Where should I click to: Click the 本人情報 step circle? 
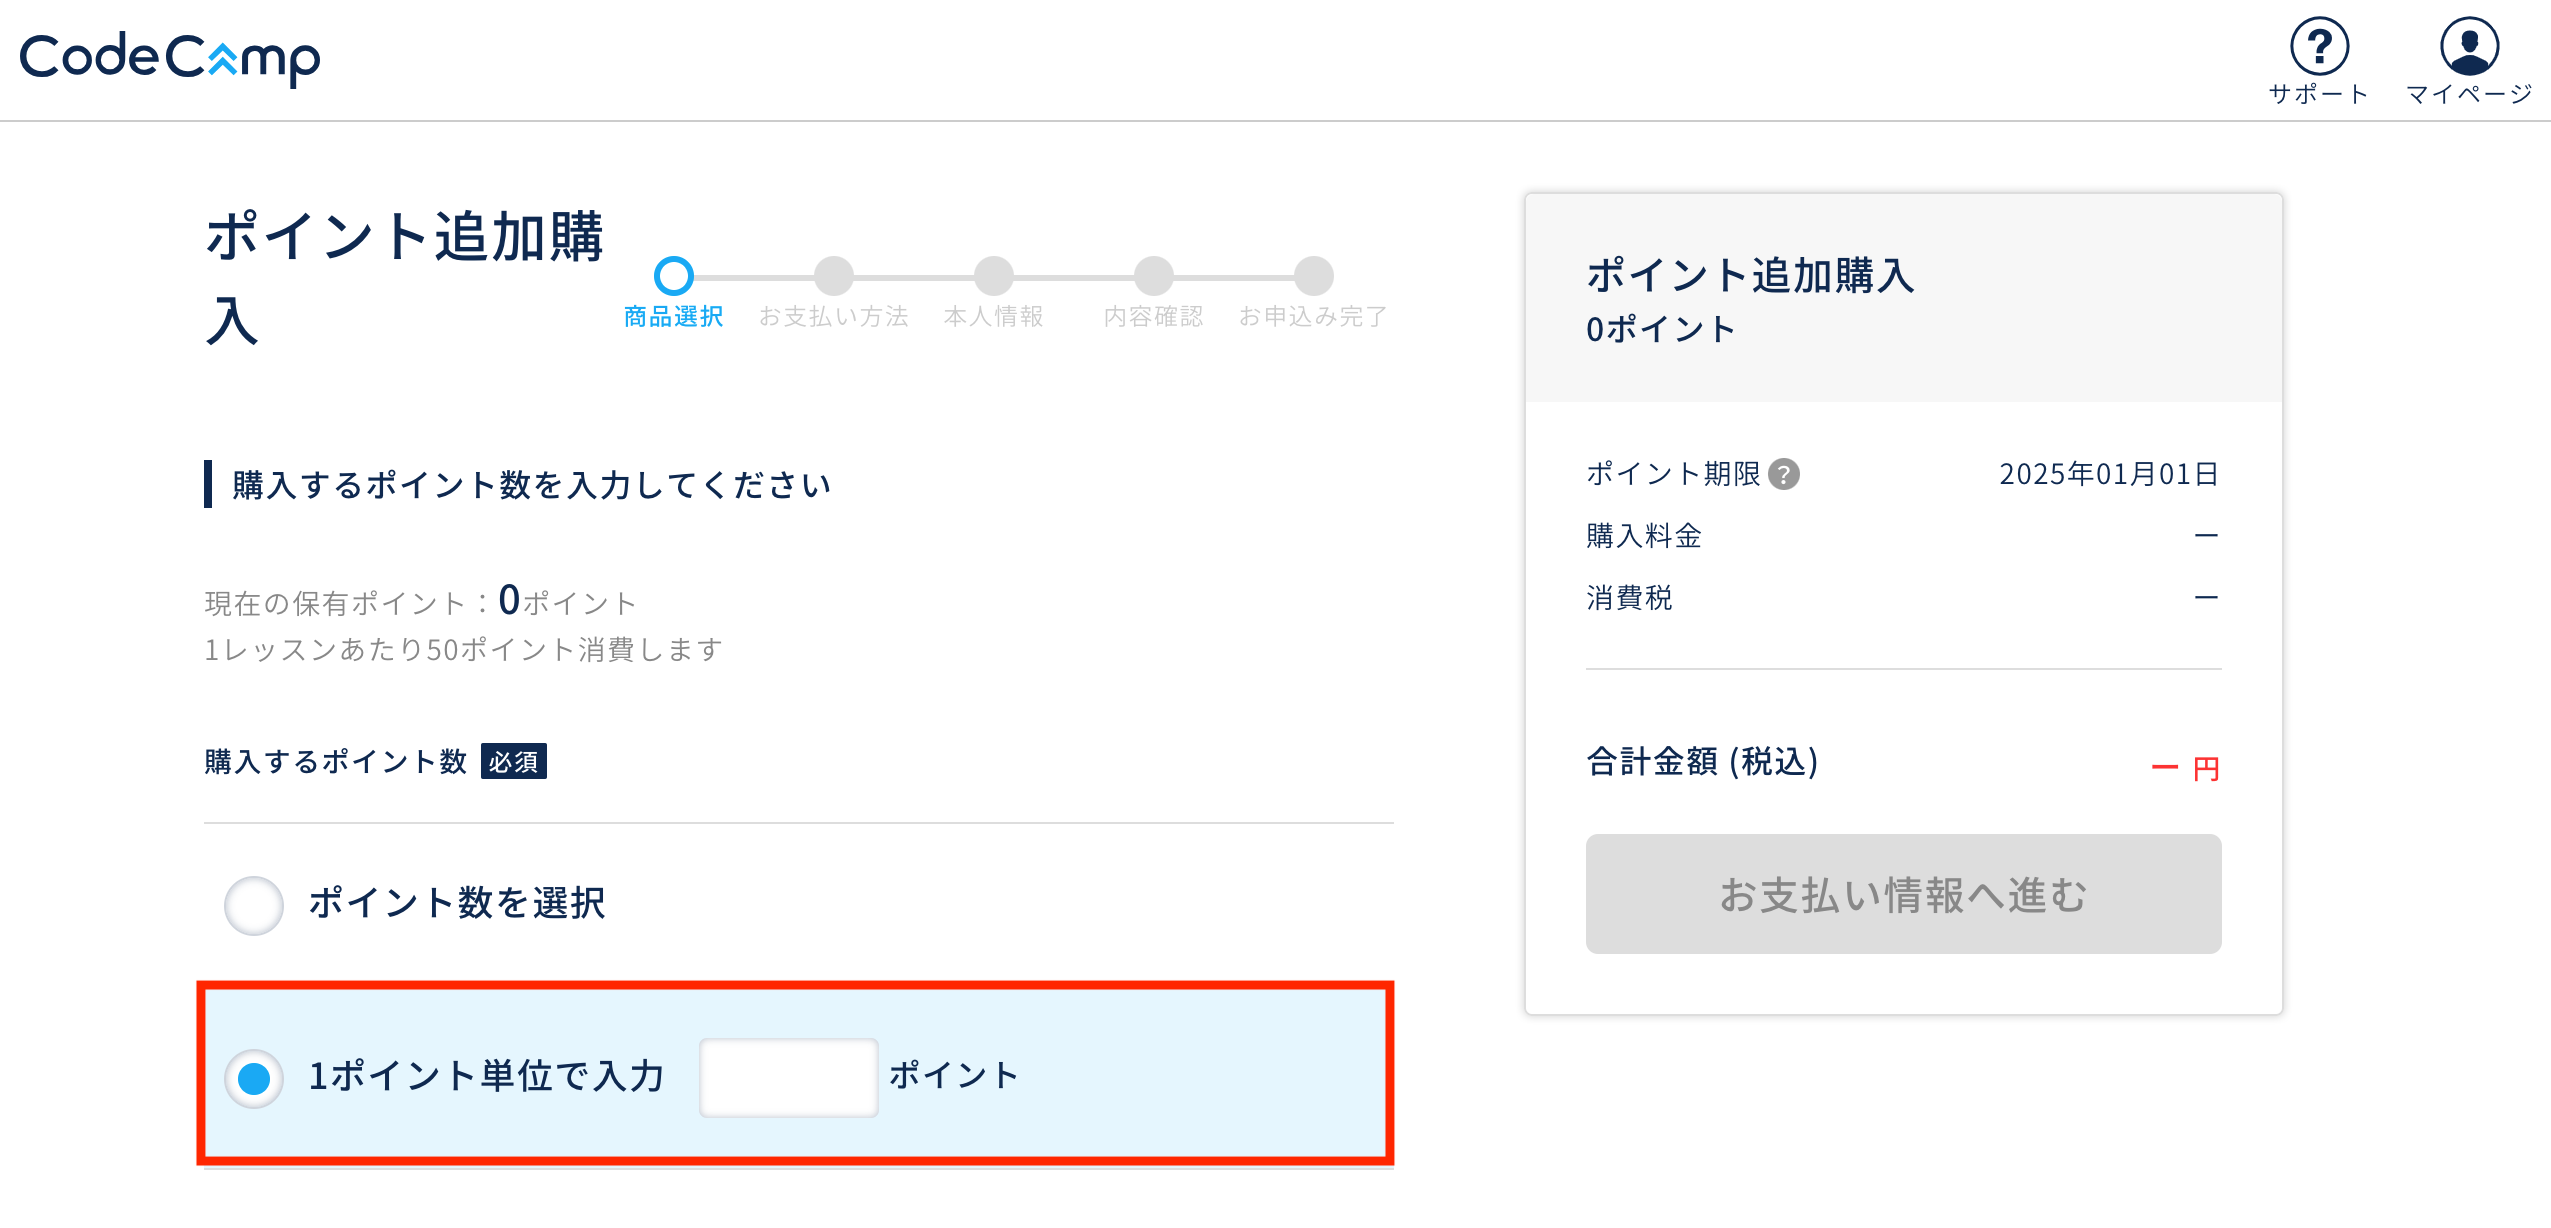pos(993,276)
